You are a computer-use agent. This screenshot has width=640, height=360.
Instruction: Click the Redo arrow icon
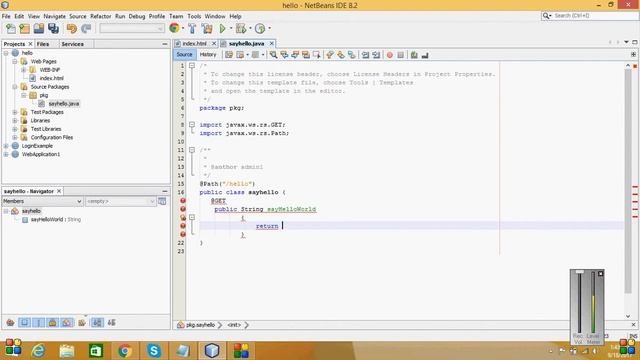tap(86, 29)
